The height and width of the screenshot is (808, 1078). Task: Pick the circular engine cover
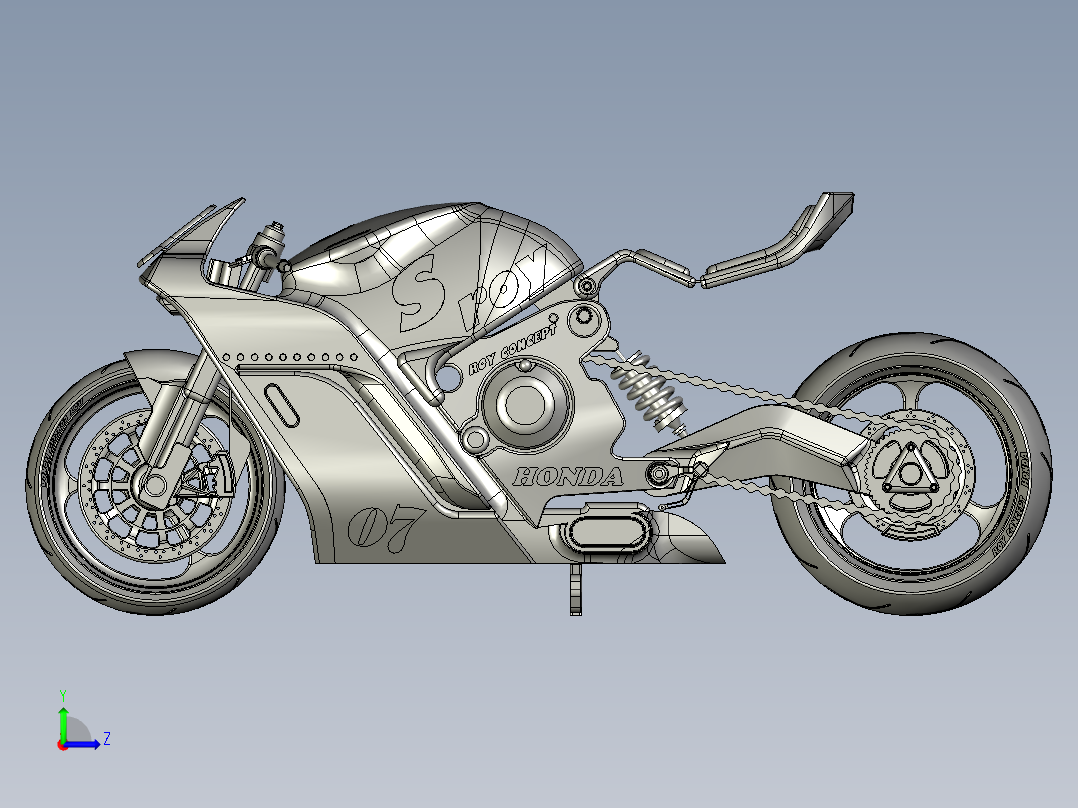[x=526, y=404]
